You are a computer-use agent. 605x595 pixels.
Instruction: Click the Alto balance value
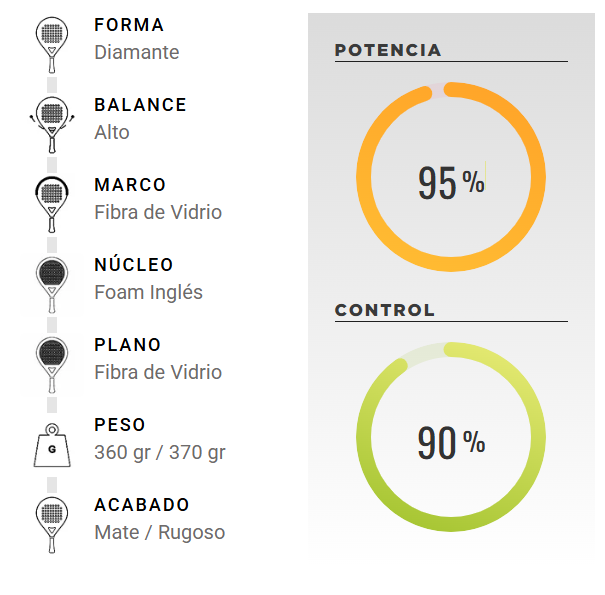112,132
